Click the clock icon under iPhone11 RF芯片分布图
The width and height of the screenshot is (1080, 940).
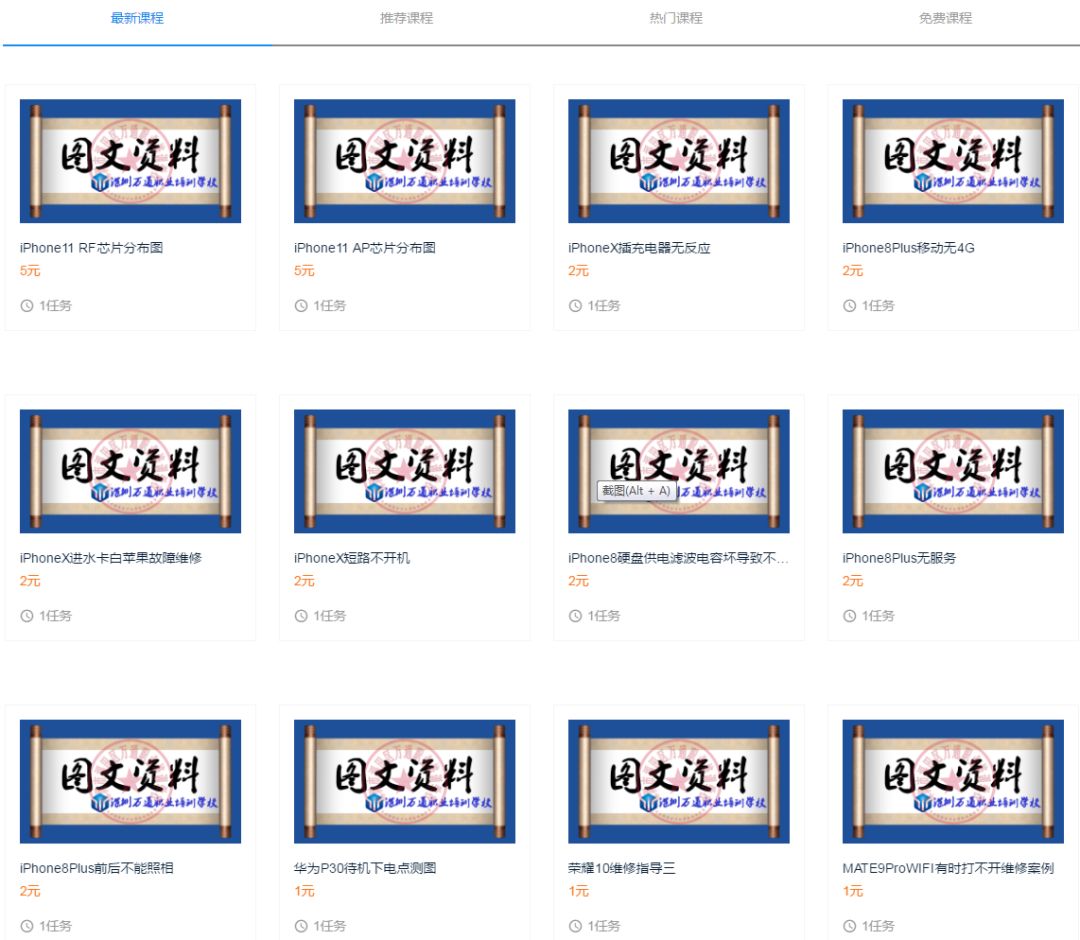pyautogui.click(x=27, y=306)
